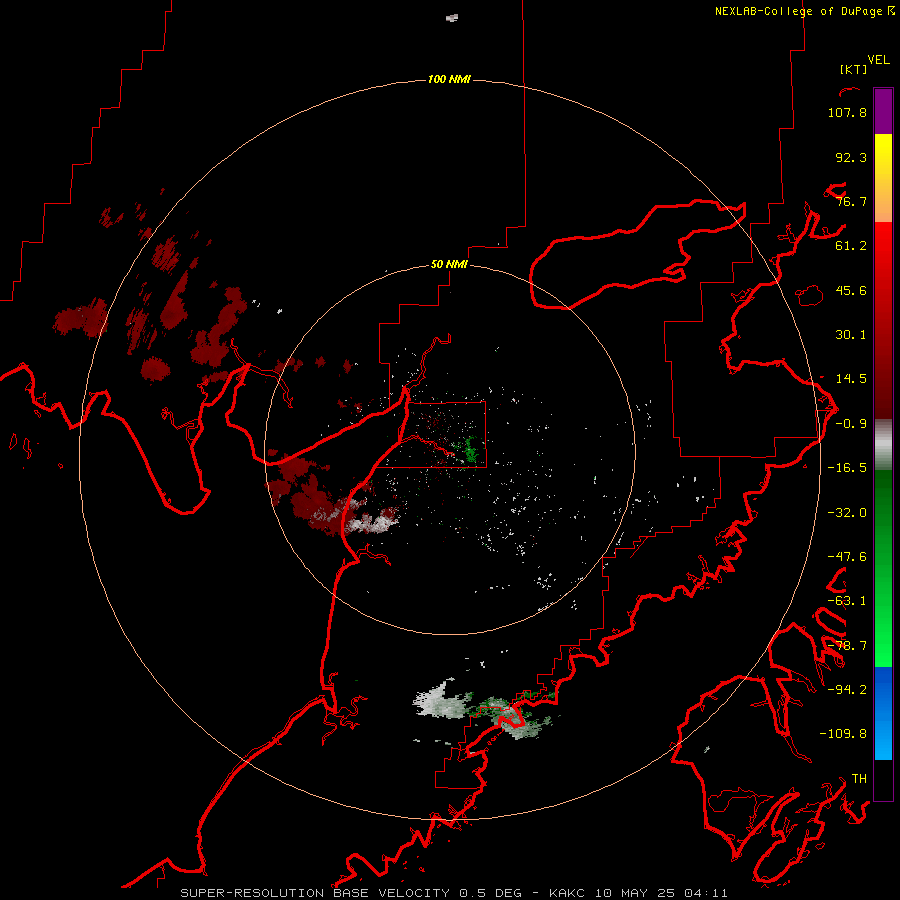This screenshot has height=900, width=900.
Task: Click the 30.1 value on the velocity scale
Action: point(851,335)
